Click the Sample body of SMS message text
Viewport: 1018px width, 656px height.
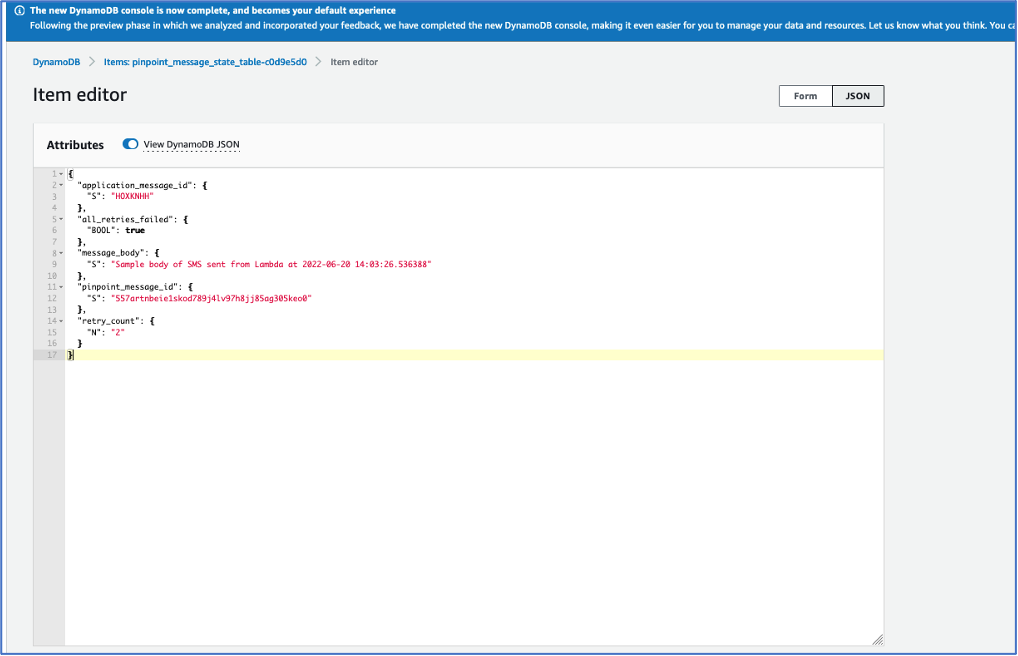pyautogui.click(x=271, y=264)
